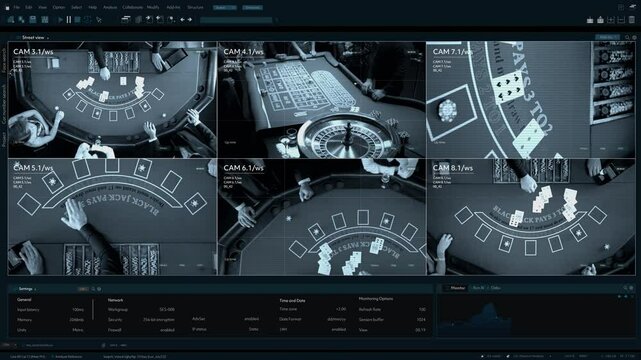641x360 pixels.
Task: Select the CAM 4.1/ws roulette feed
Action: pos(322,99)
